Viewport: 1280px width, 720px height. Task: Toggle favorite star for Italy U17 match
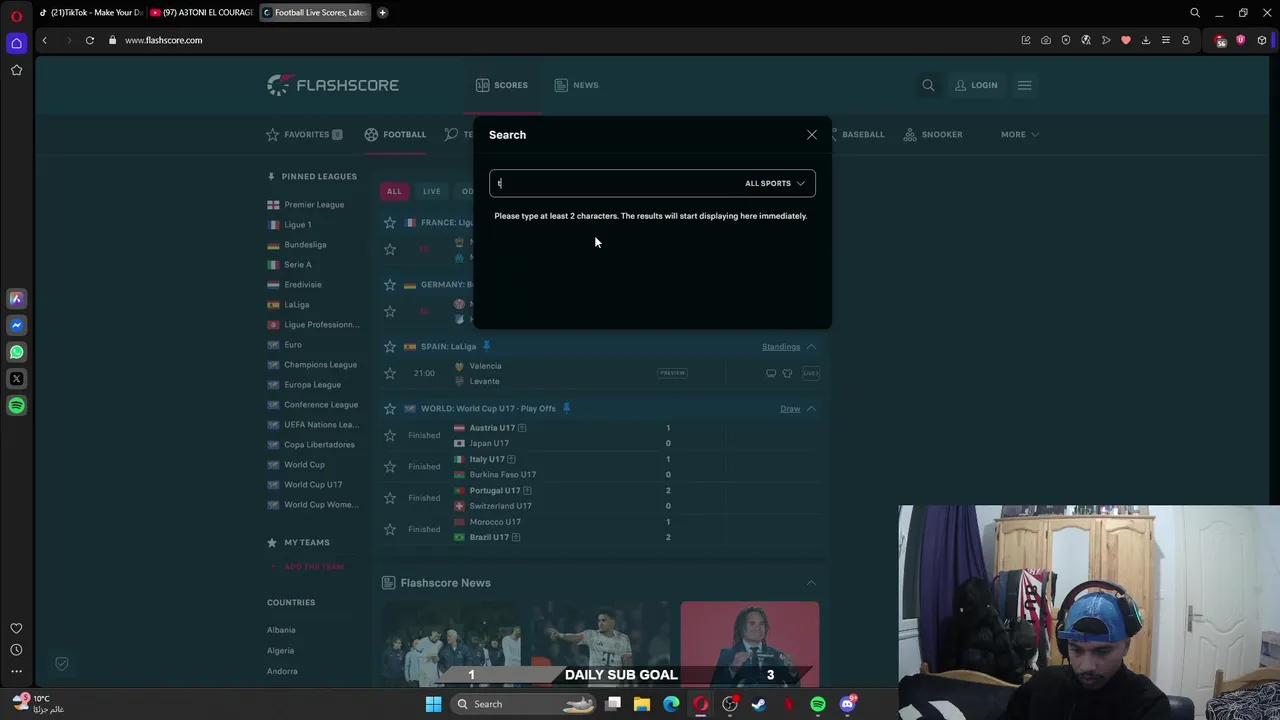(390, 466)
